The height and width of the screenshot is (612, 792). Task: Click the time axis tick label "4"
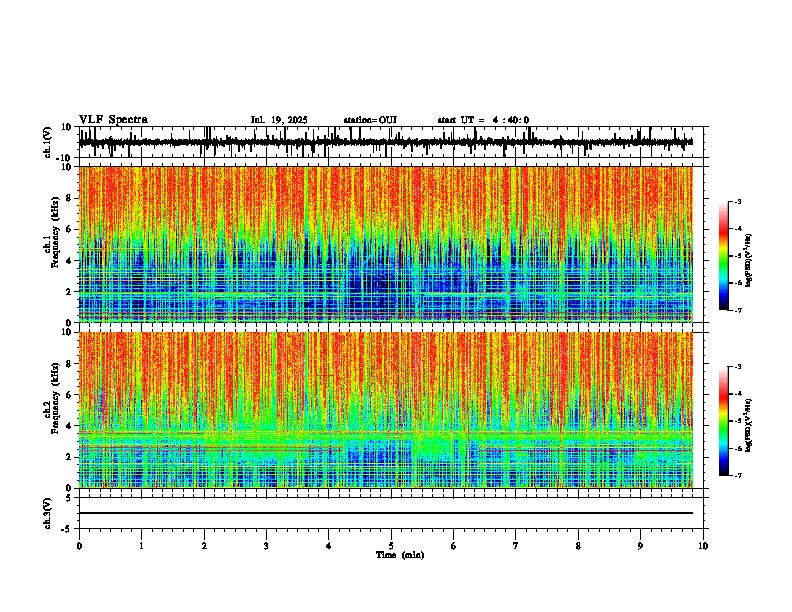(x=329, y=546)
